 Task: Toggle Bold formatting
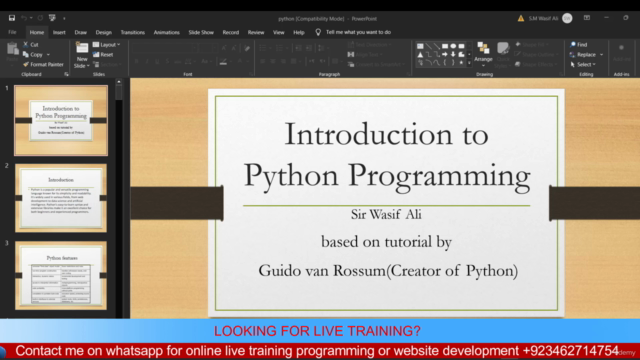137,61
